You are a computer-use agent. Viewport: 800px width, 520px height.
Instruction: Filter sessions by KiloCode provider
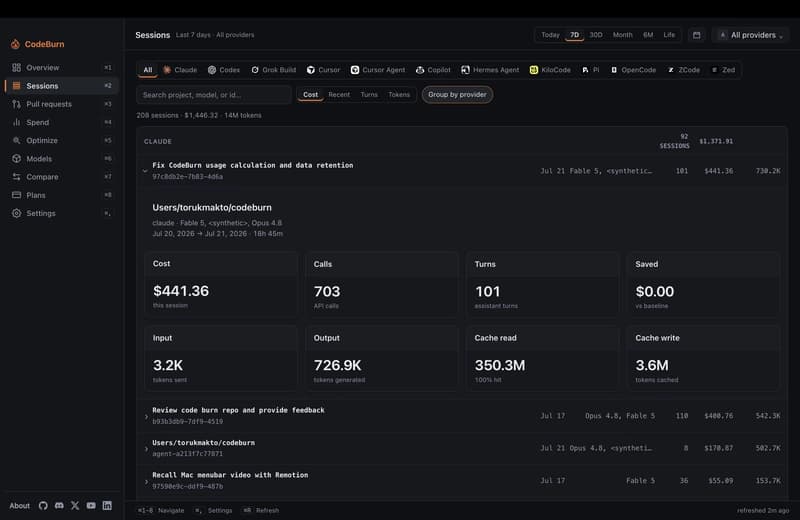(551, 70)
